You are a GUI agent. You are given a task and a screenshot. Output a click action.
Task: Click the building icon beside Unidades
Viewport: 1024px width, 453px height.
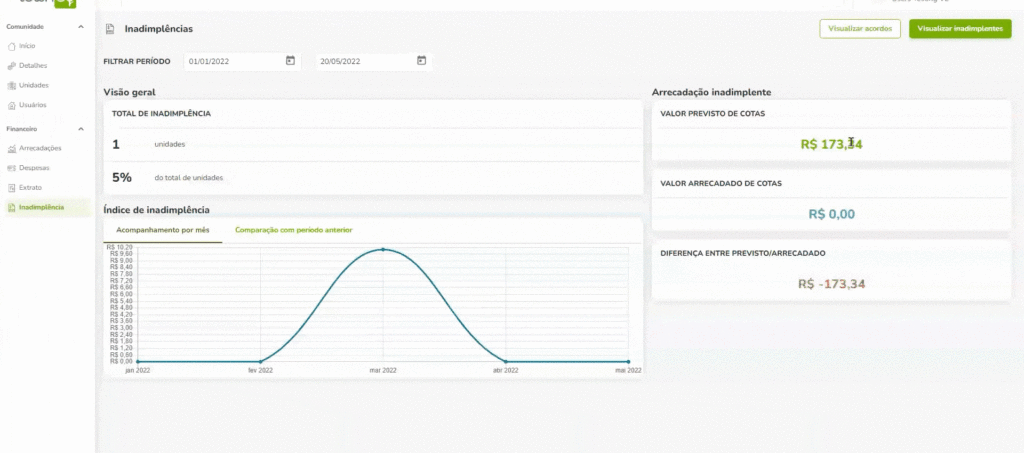tap(11, 86)
